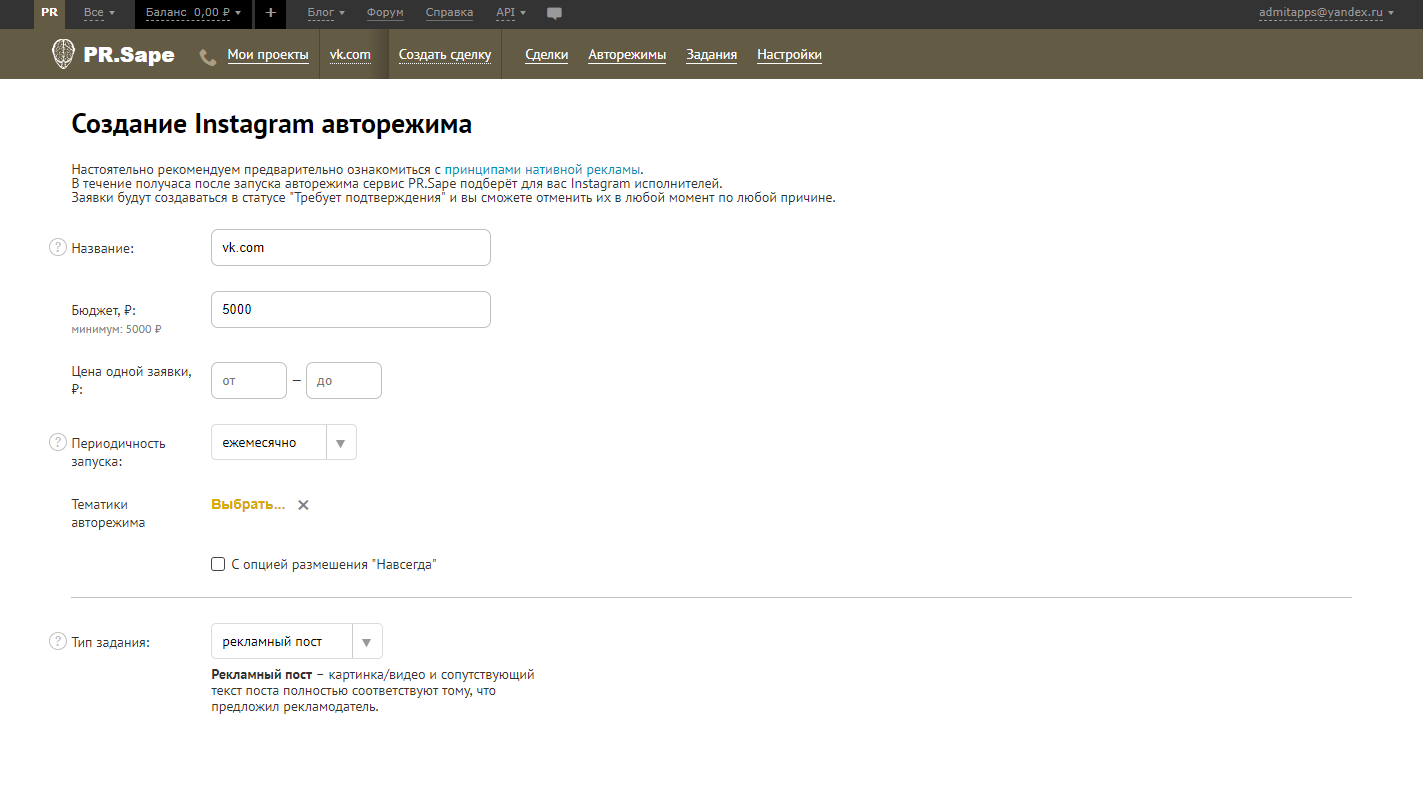Image resolution: width=1423 pixels, height=803 pixels.
Task: Enable the option С опцией размешения Навсегда
Action: point(218,563)
